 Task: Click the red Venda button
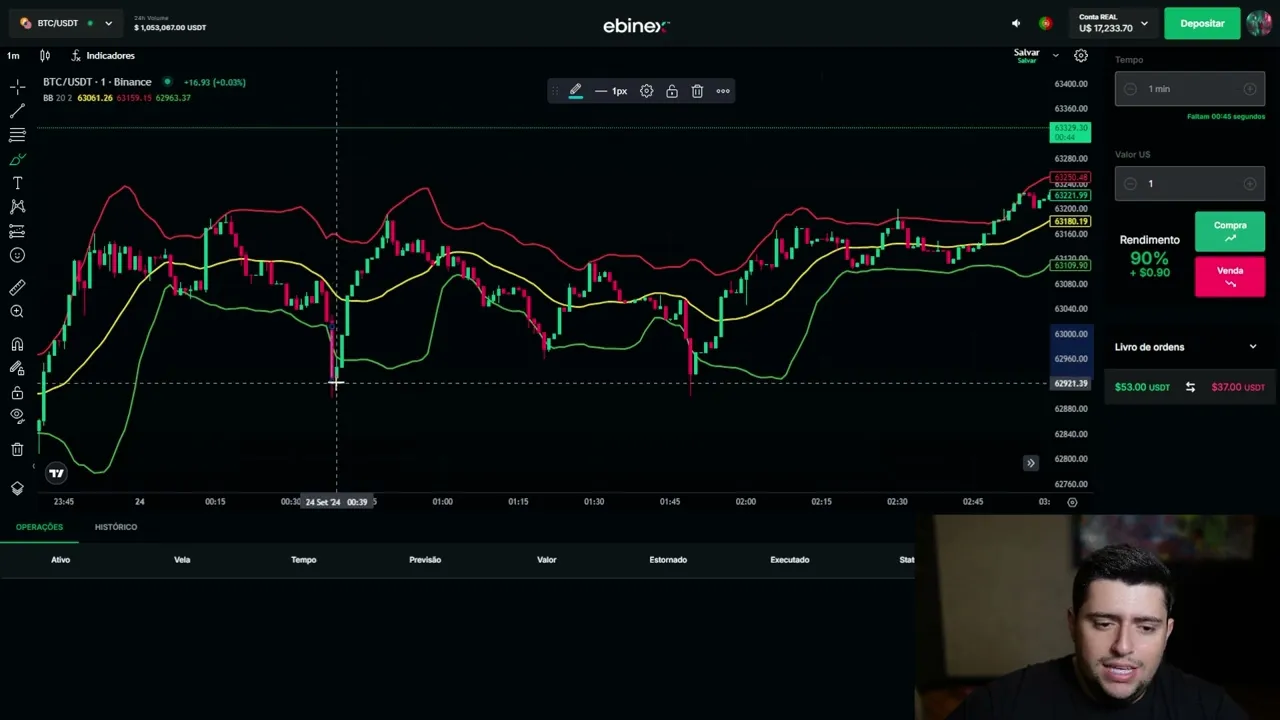(x=1230, y=277)
